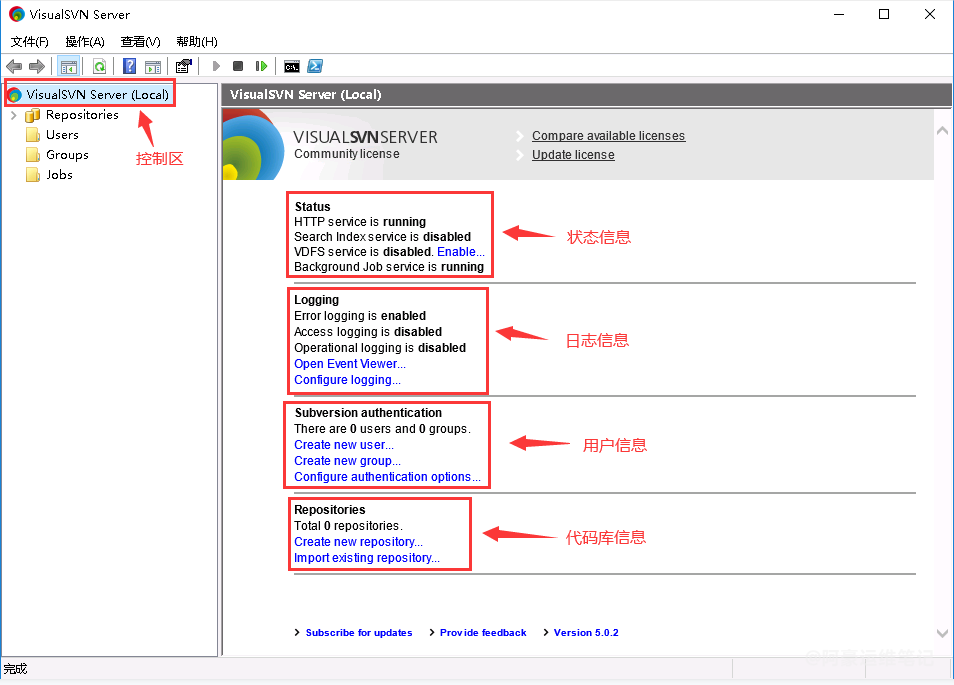Open the command prompt toolbar icon

[x=291, y=66]
